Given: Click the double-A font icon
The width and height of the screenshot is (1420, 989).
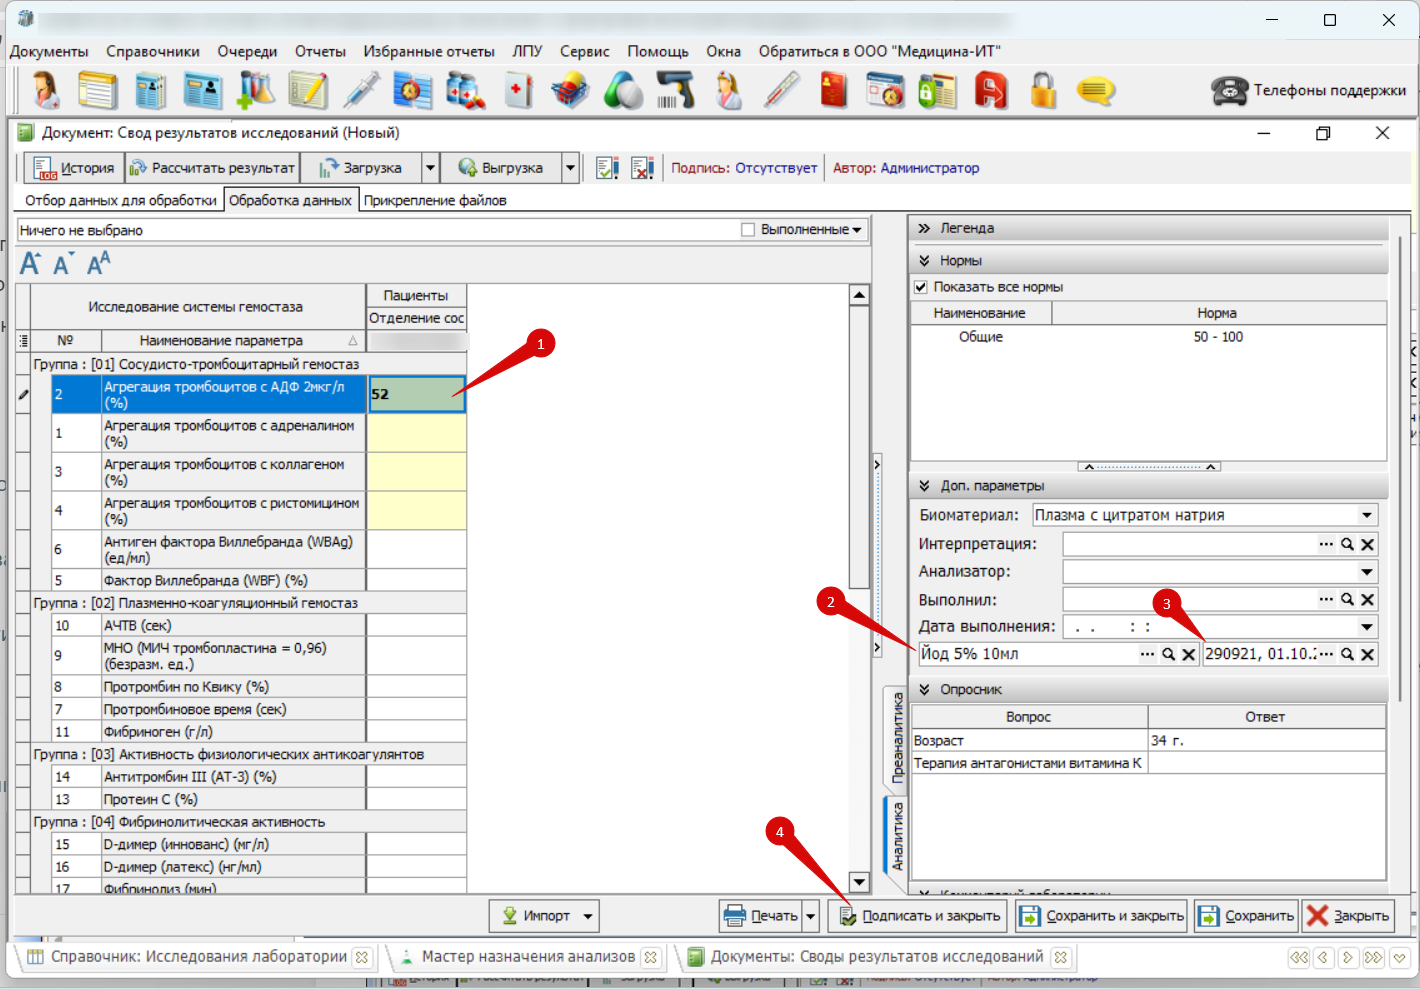Looking at the screenshot, I should pyautogui.click(x=98, y=263).
